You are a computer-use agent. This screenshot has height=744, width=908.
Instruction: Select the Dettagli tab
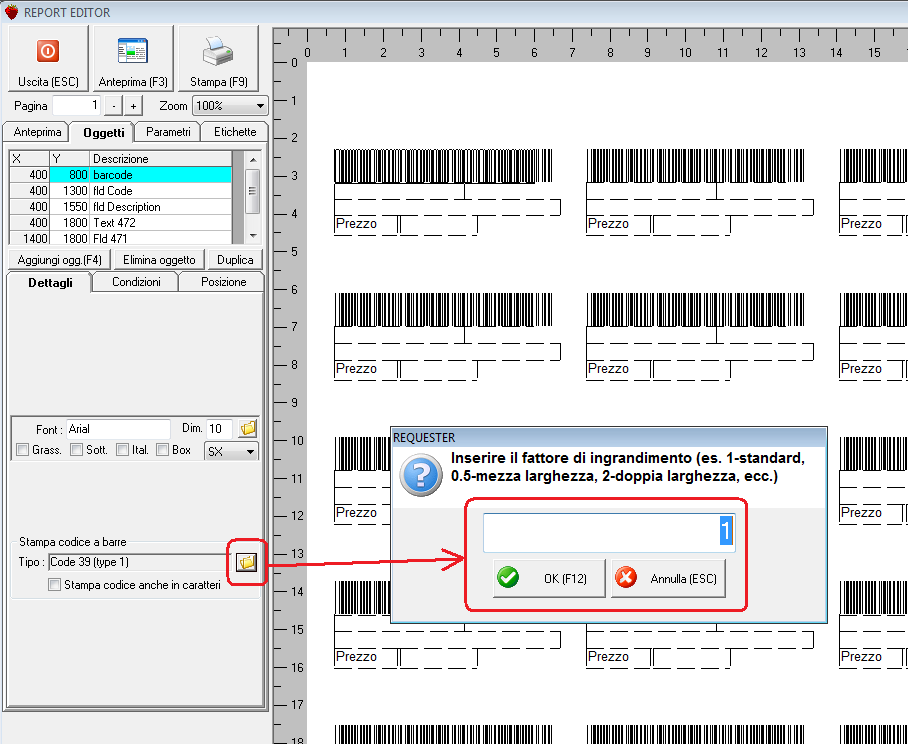pos(50,283)
